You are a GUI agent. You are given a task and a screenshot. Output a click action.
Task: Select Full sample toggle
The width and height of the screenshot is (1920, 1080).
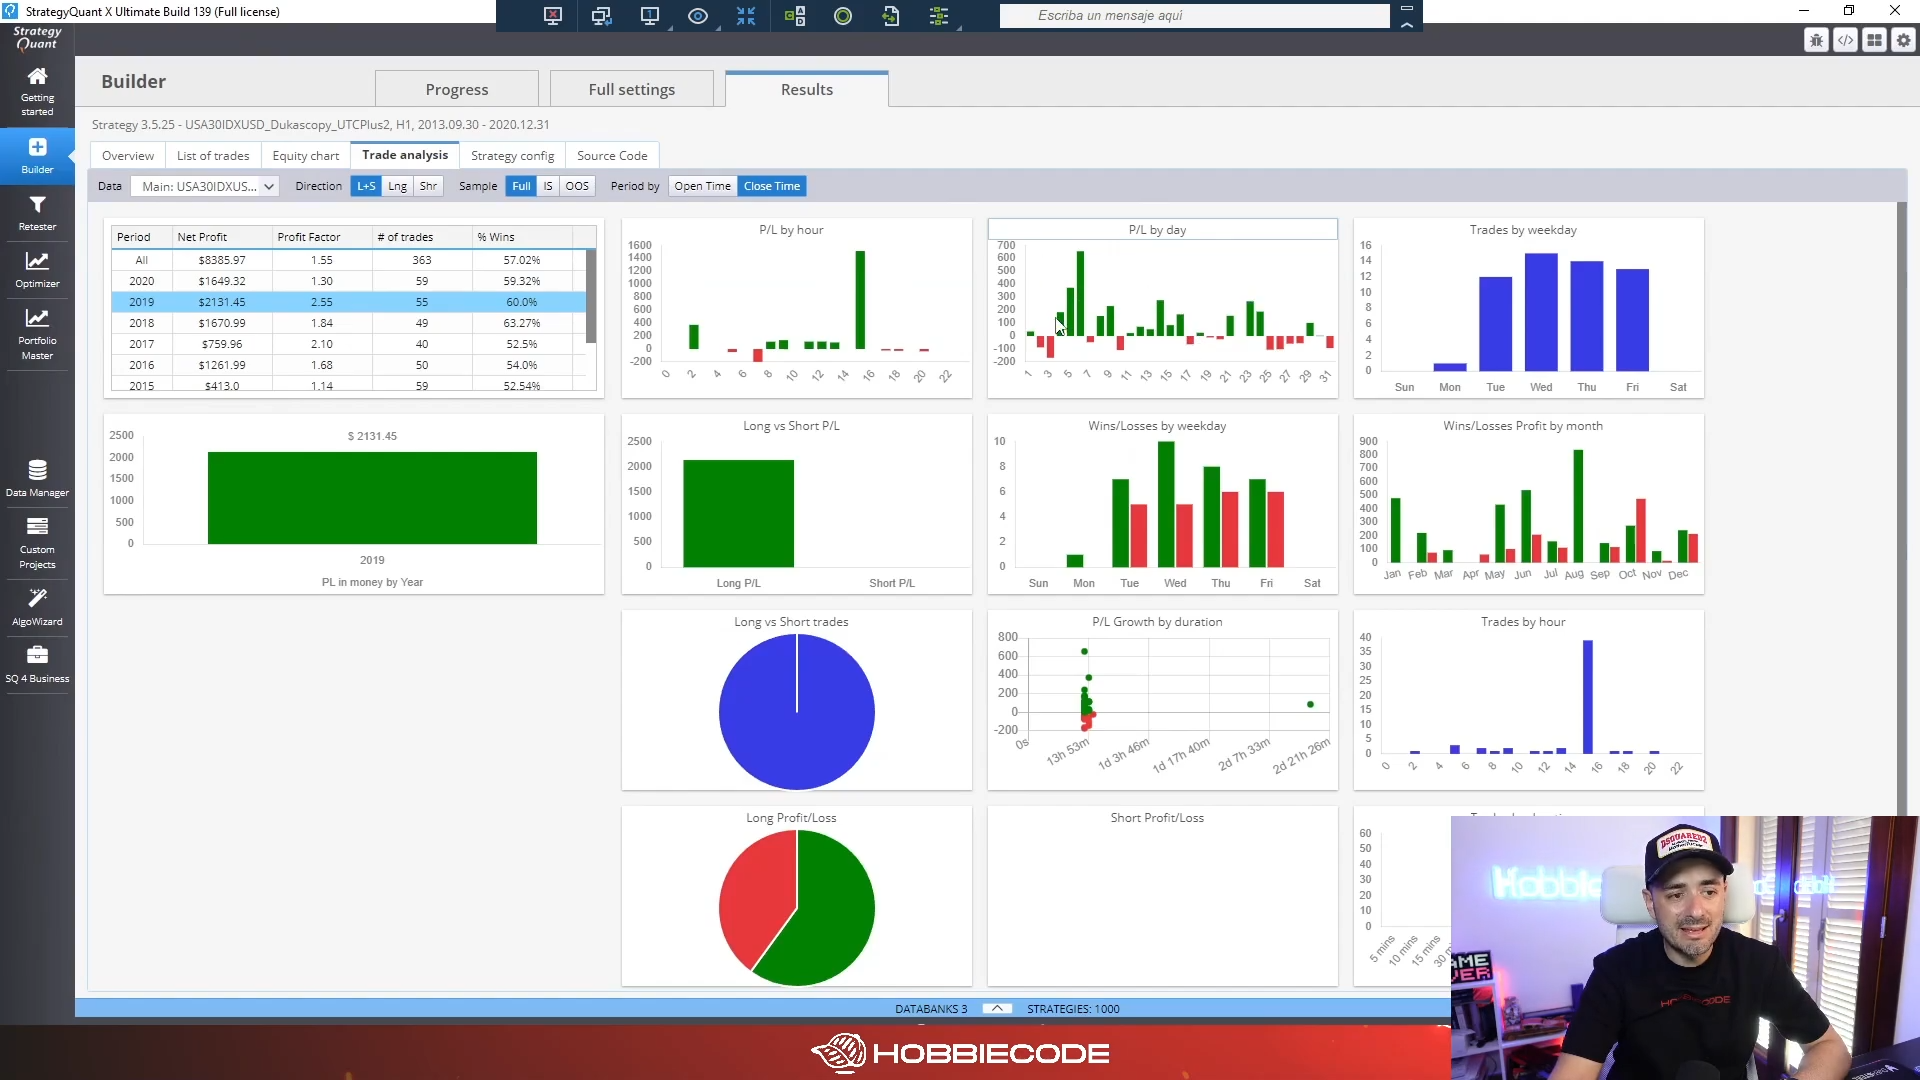coord(521,186)
